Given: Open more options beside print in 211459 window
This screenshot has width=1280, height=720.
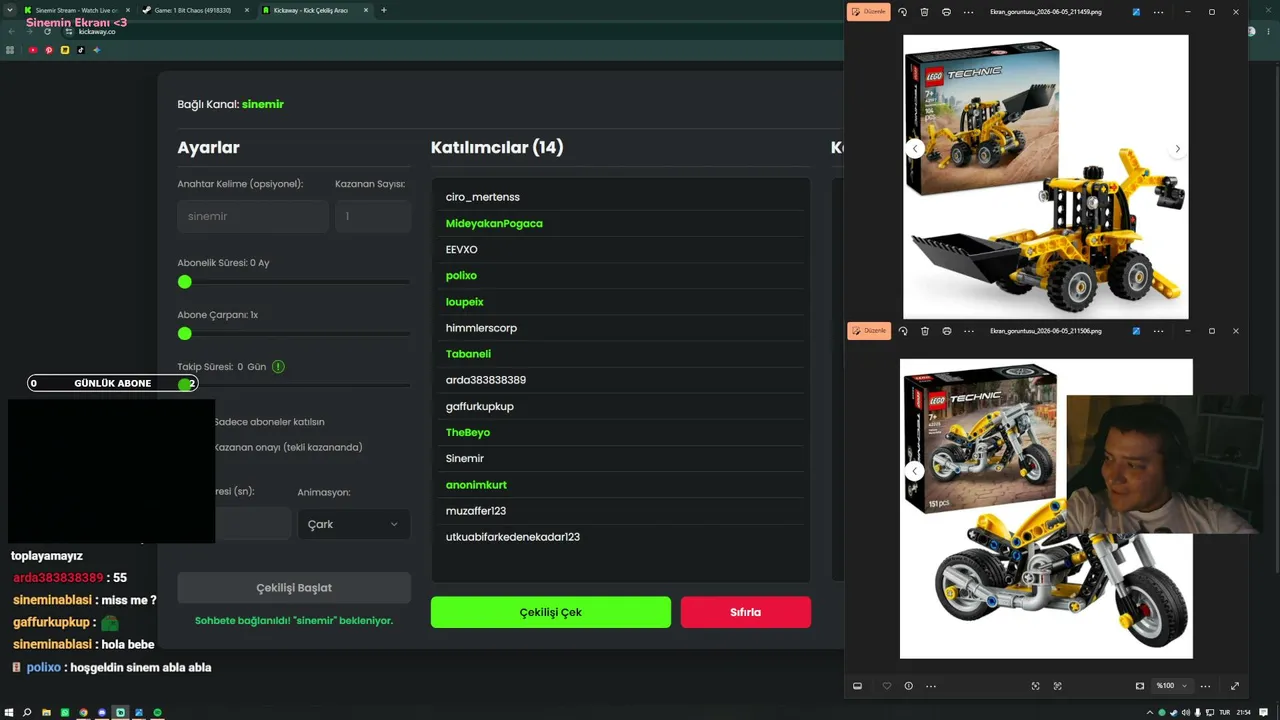Looking at the screenshot, I should point(968,12).
